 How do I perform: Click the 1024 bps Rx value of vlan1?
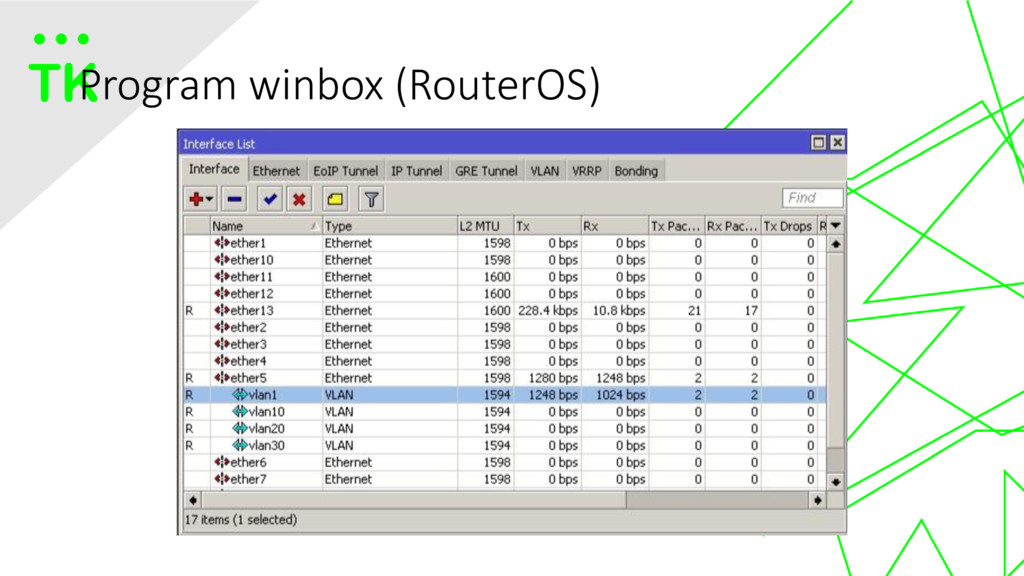[x=620, y=394]
